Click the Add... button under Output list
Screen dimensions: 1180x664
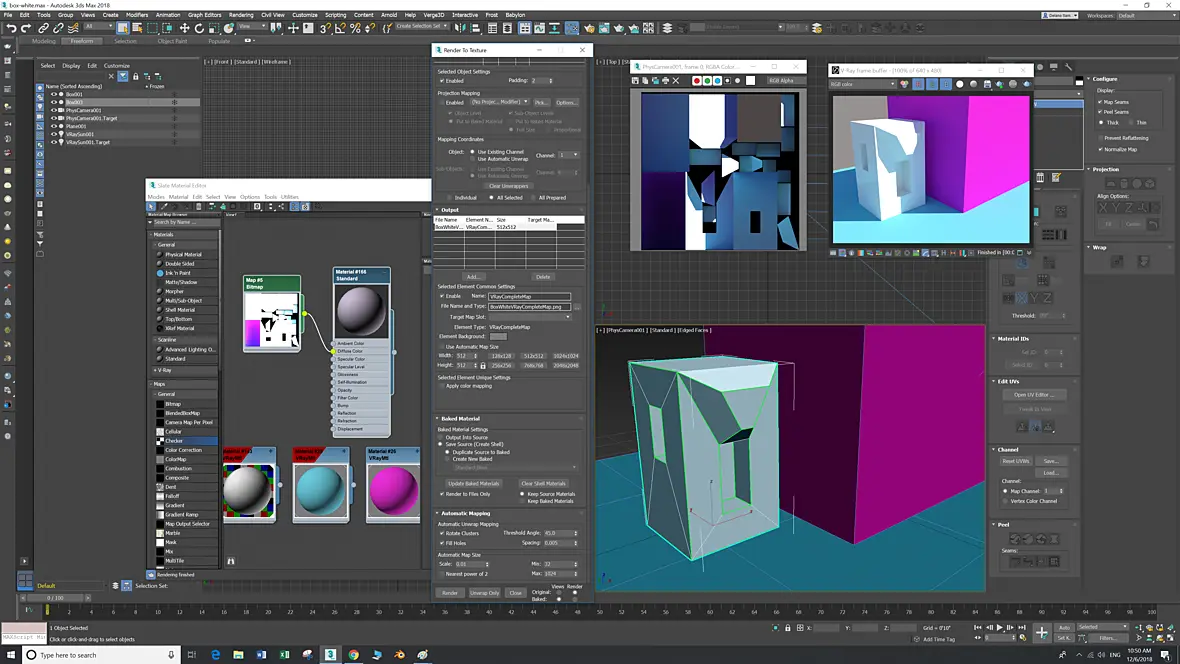tap(472, 277)
